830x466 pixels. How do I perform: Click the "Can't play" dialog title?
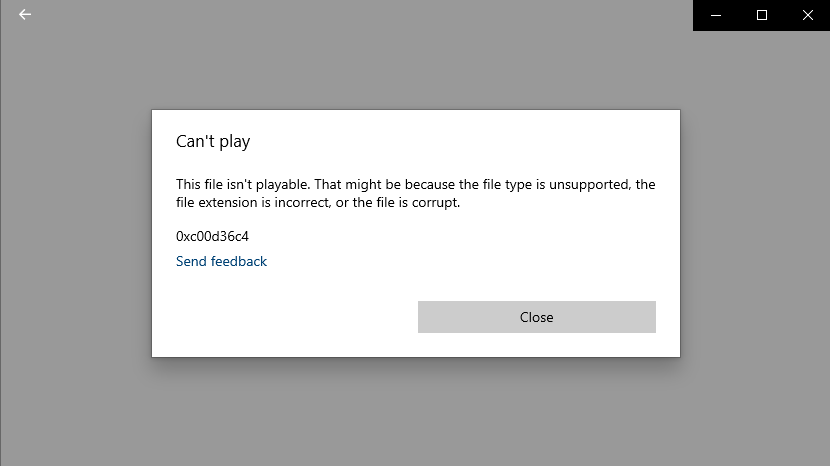[x=213, y=141]
